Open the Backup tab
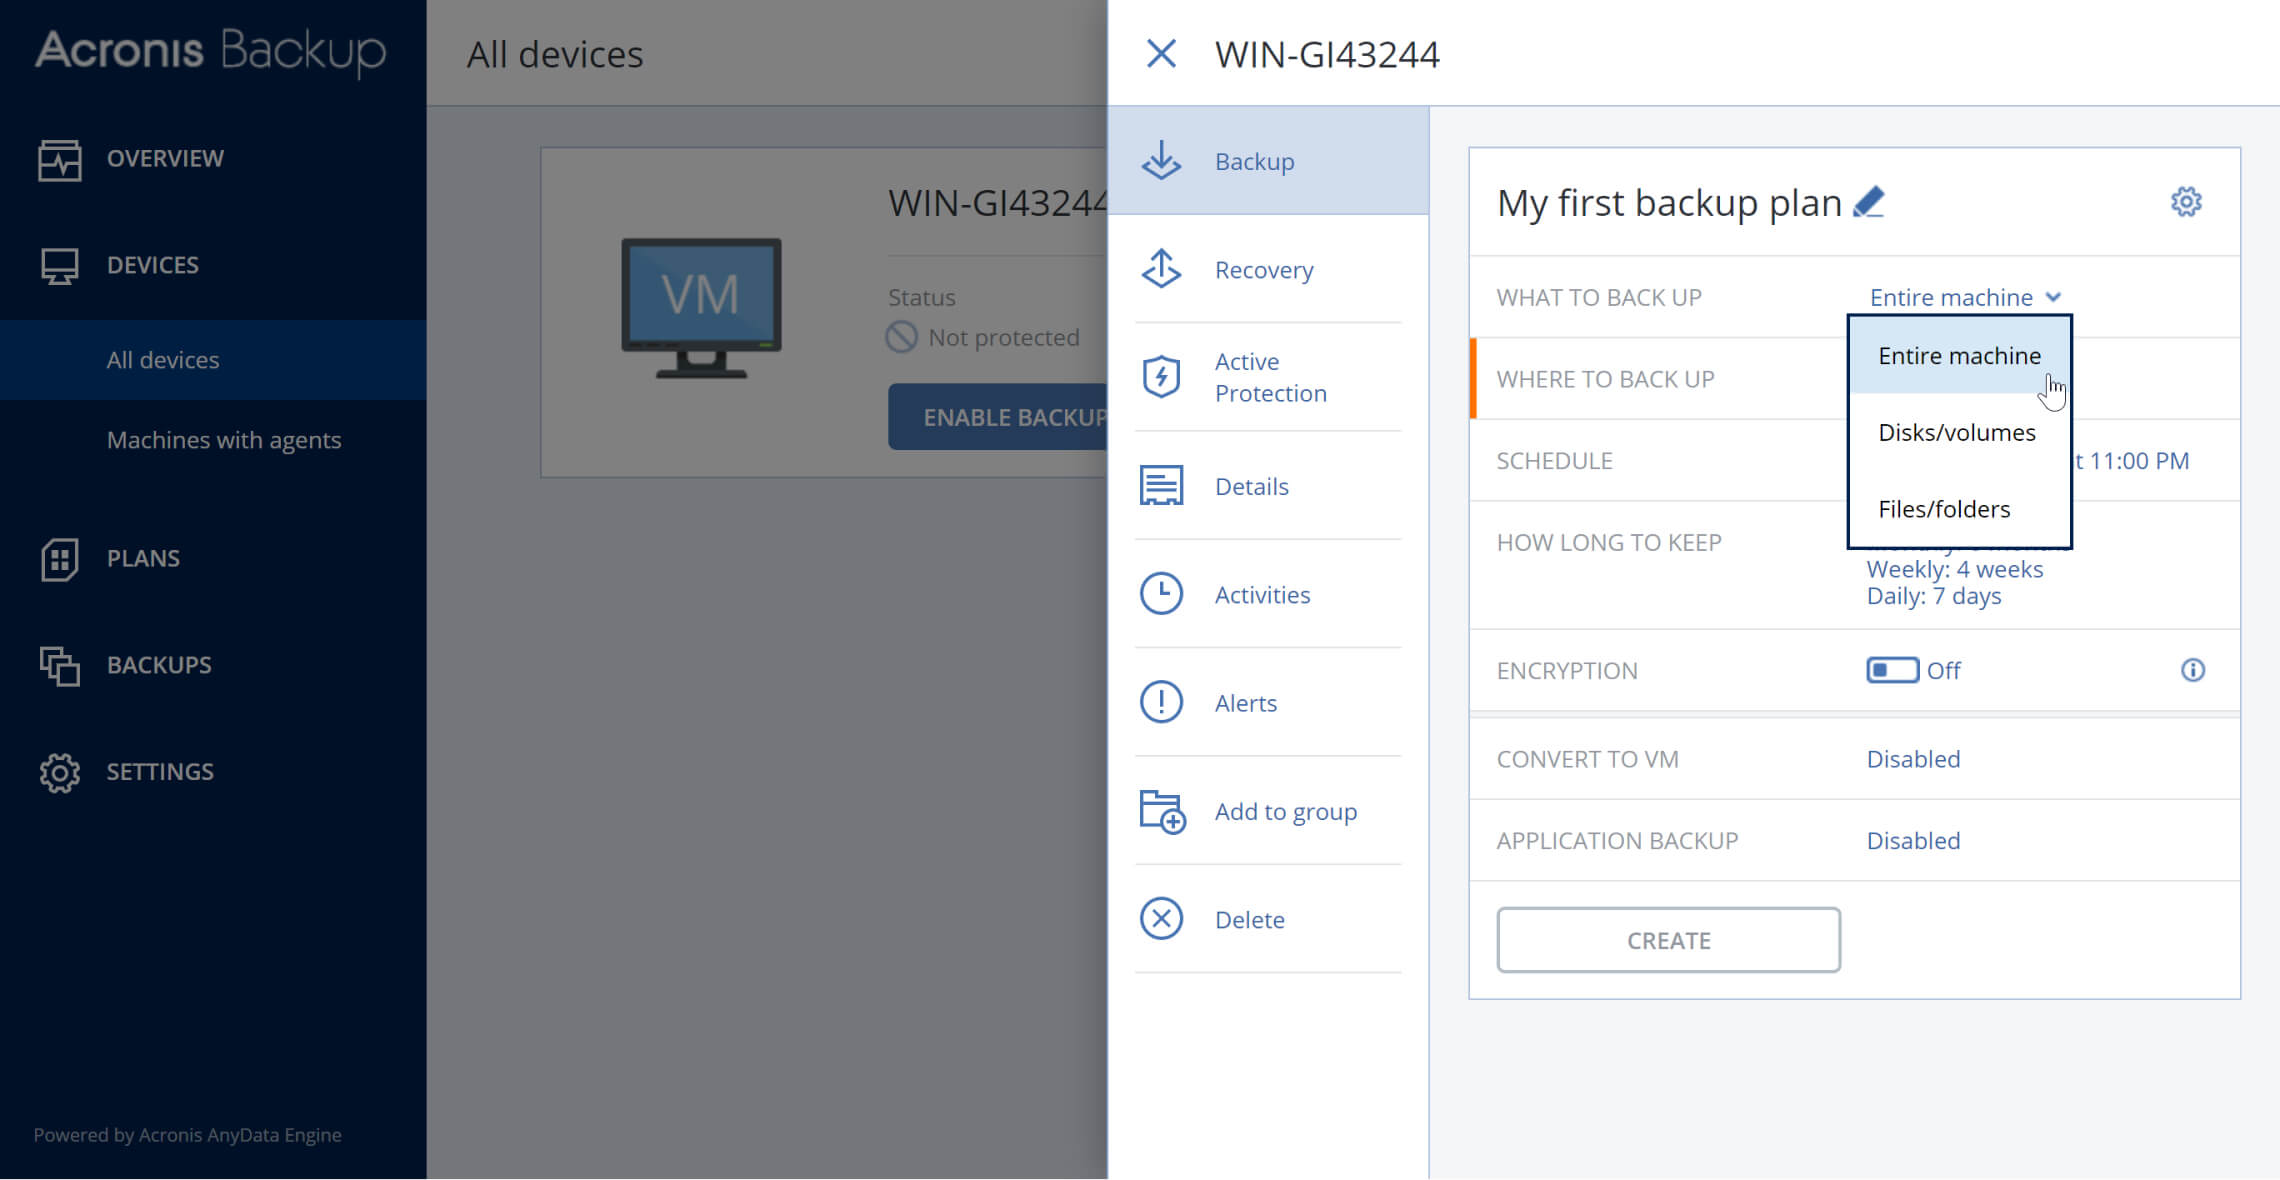This screenshot has height=1180, width=2280. [1268, 161]
